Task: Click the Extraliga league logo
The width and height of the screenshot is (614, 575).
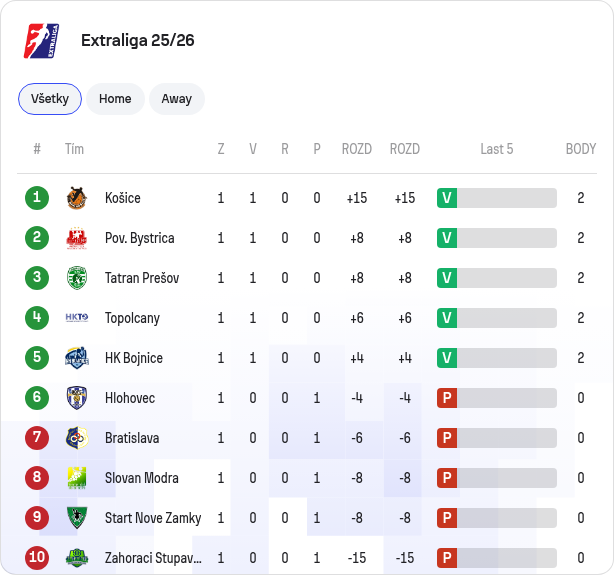Action: (42, 41)
